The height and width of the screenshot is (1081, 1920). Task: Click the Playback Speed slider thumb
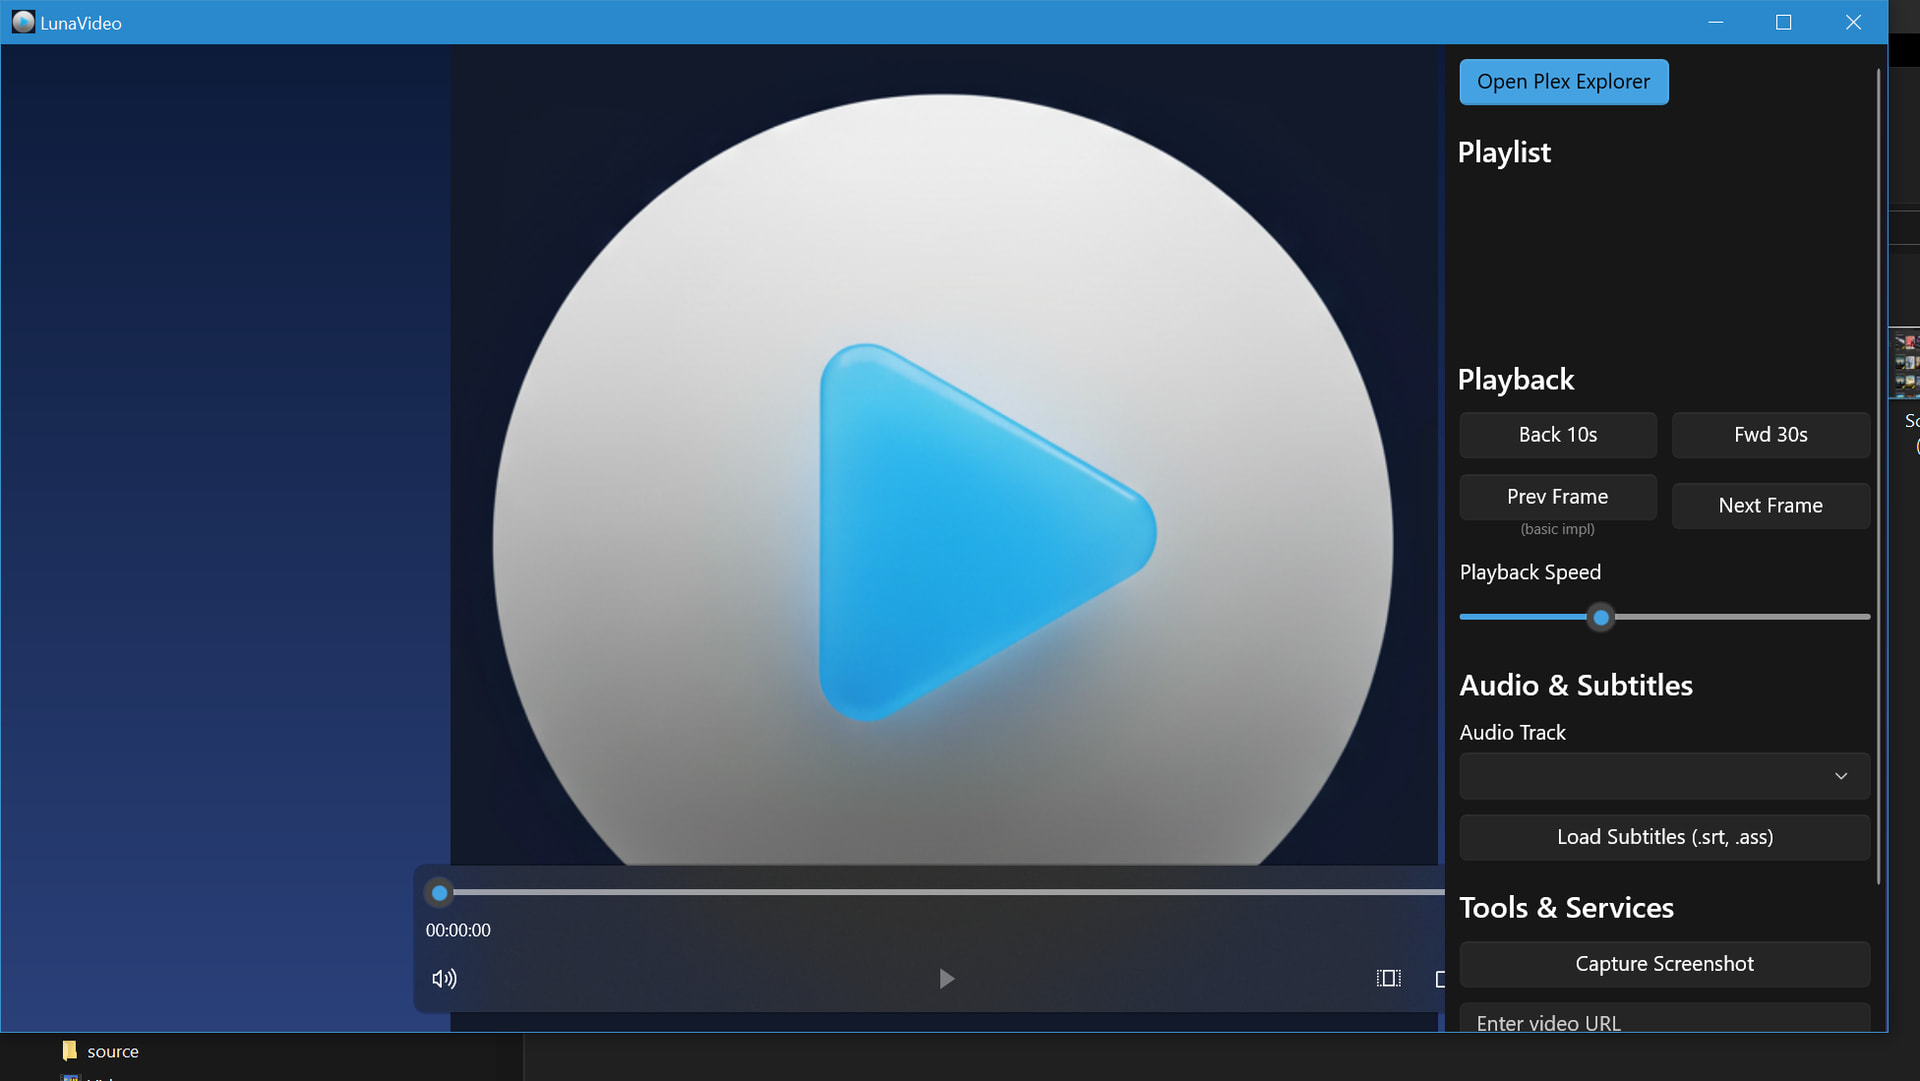[1601, 618]
